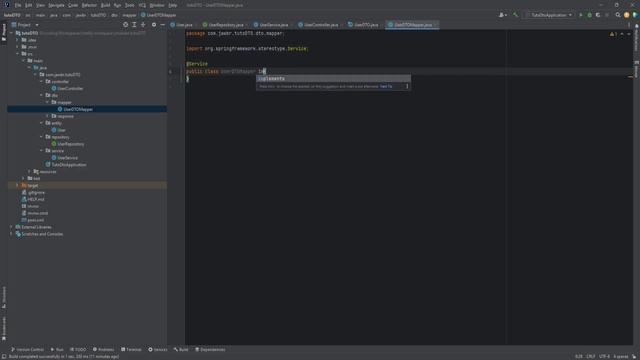This screenshot has height=360, width=640.
Task: Start debugging with the bug icon
Action: point(589,15)
